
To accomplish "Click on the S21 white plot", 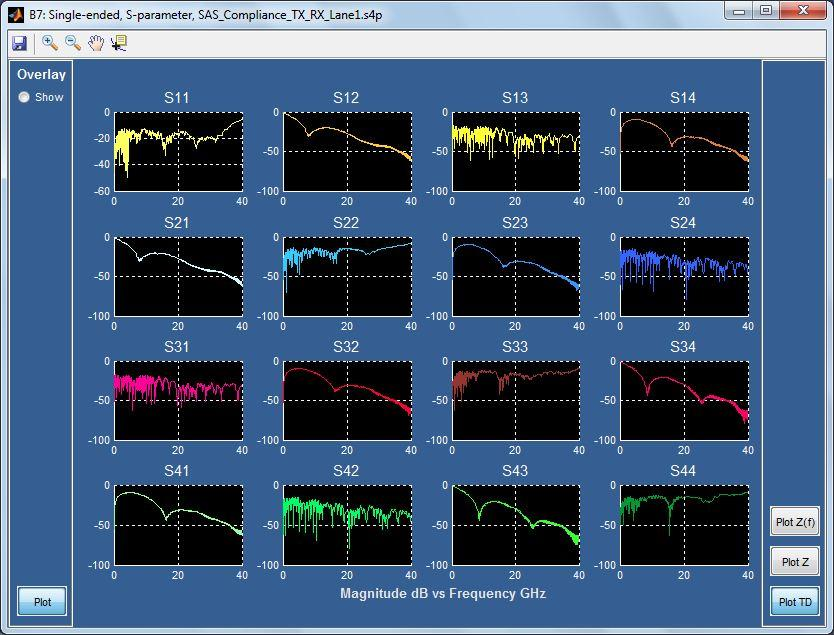I will coord(178,276).
